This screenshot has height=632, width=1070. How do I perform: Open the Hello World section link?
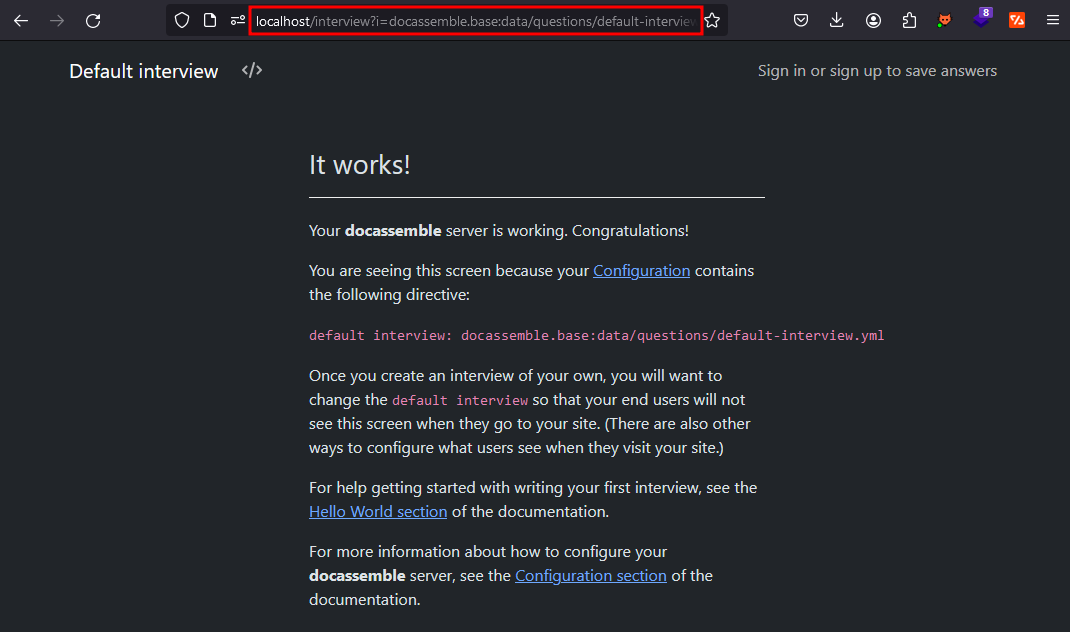point(378,511)
